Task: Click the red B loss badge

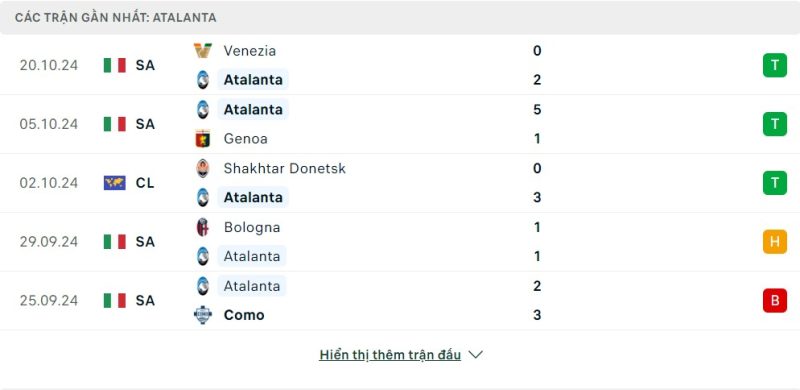Action: (x=774, y=300)
